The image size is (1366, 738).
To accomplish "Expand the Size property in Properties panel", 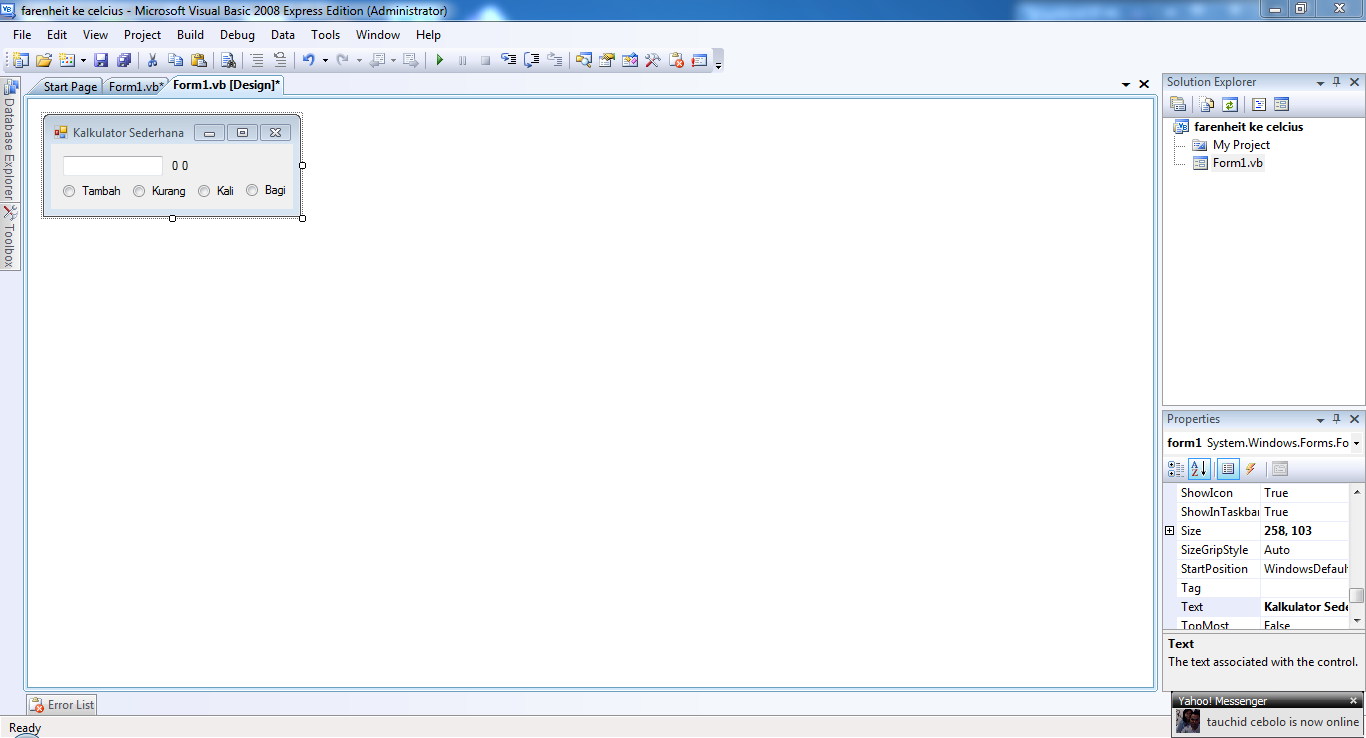I will click(1170, 530).
